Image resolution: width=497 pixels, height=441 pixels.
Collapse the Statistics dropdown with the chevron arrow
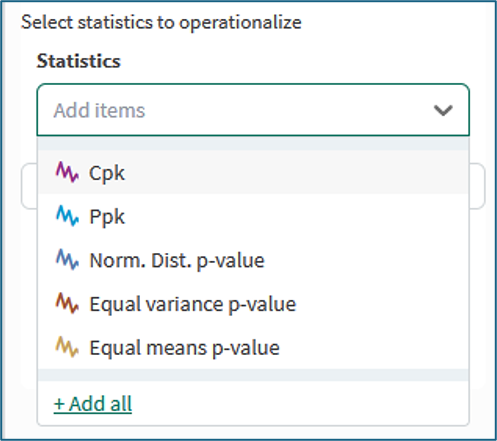point(443,110)
